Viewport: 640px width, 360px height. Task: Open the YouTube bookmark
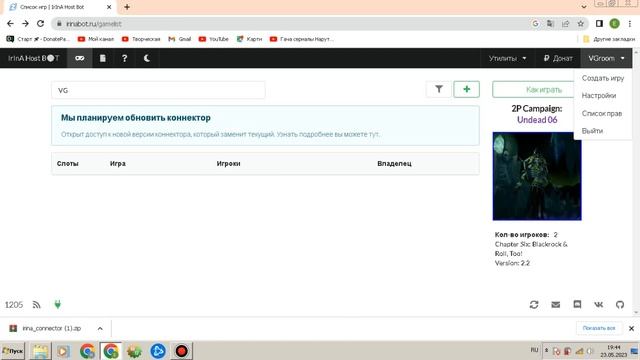pyautogui.click(x=213, y=39)
